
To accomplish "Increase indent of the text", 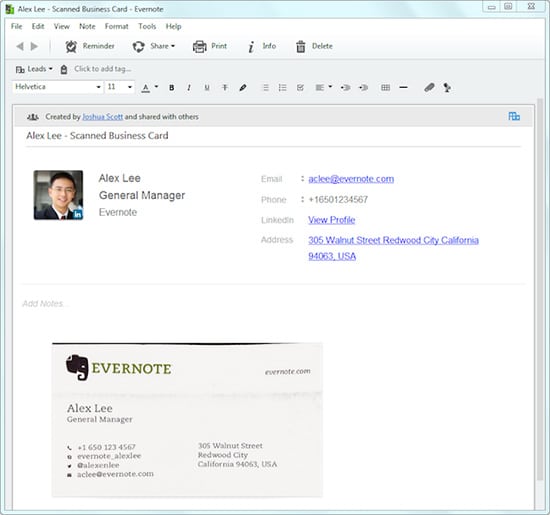I will pos(363,88).
